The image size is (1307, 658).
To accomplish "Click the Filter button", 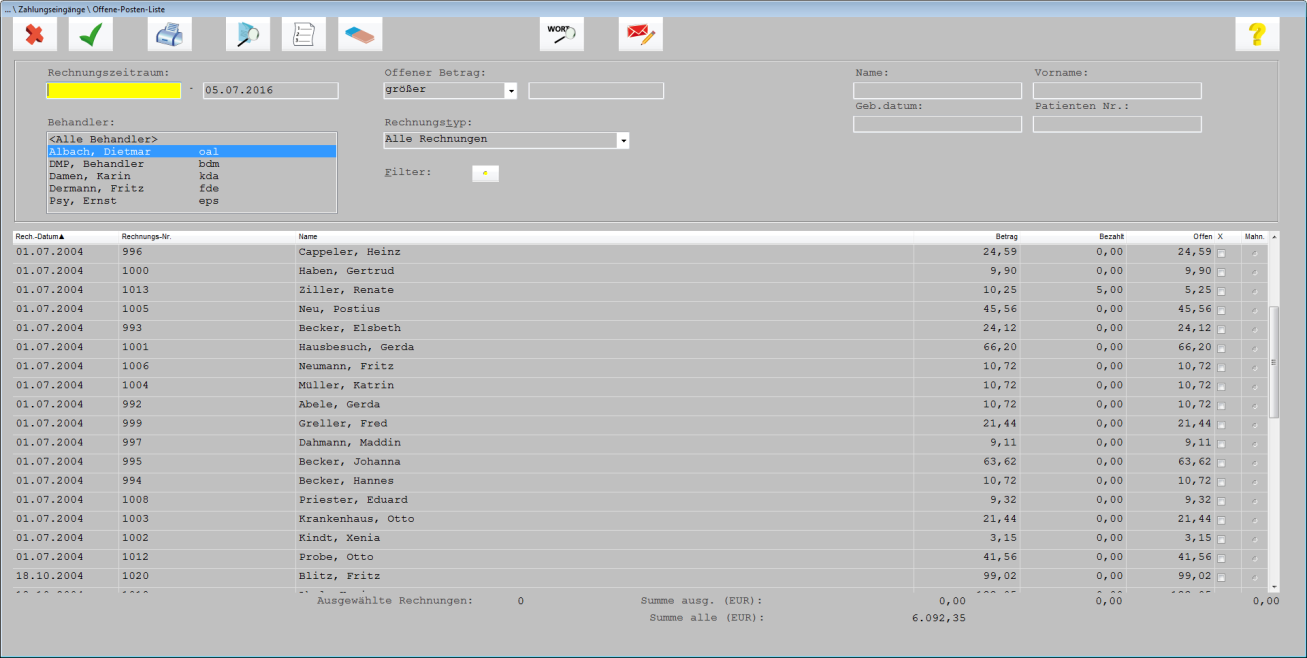I will point(485,173).
